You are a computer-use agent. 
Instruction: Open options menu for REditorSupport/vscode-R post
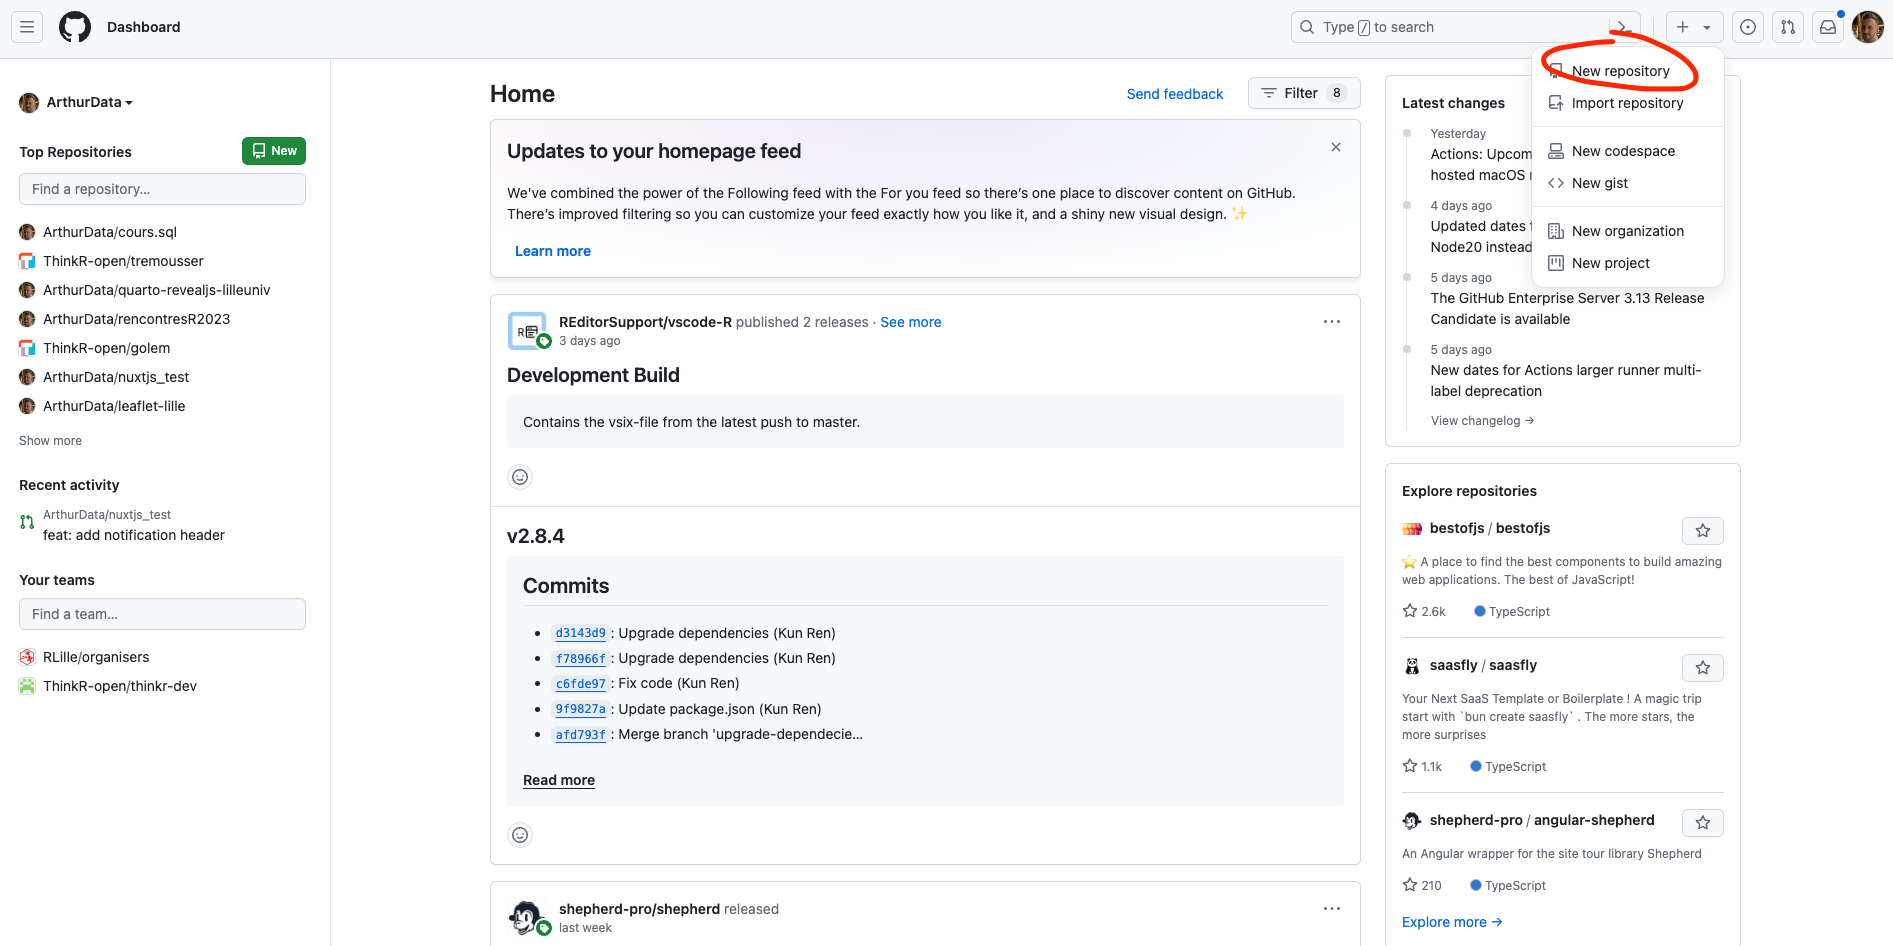pyautogui.click(x=1332, y=322)
